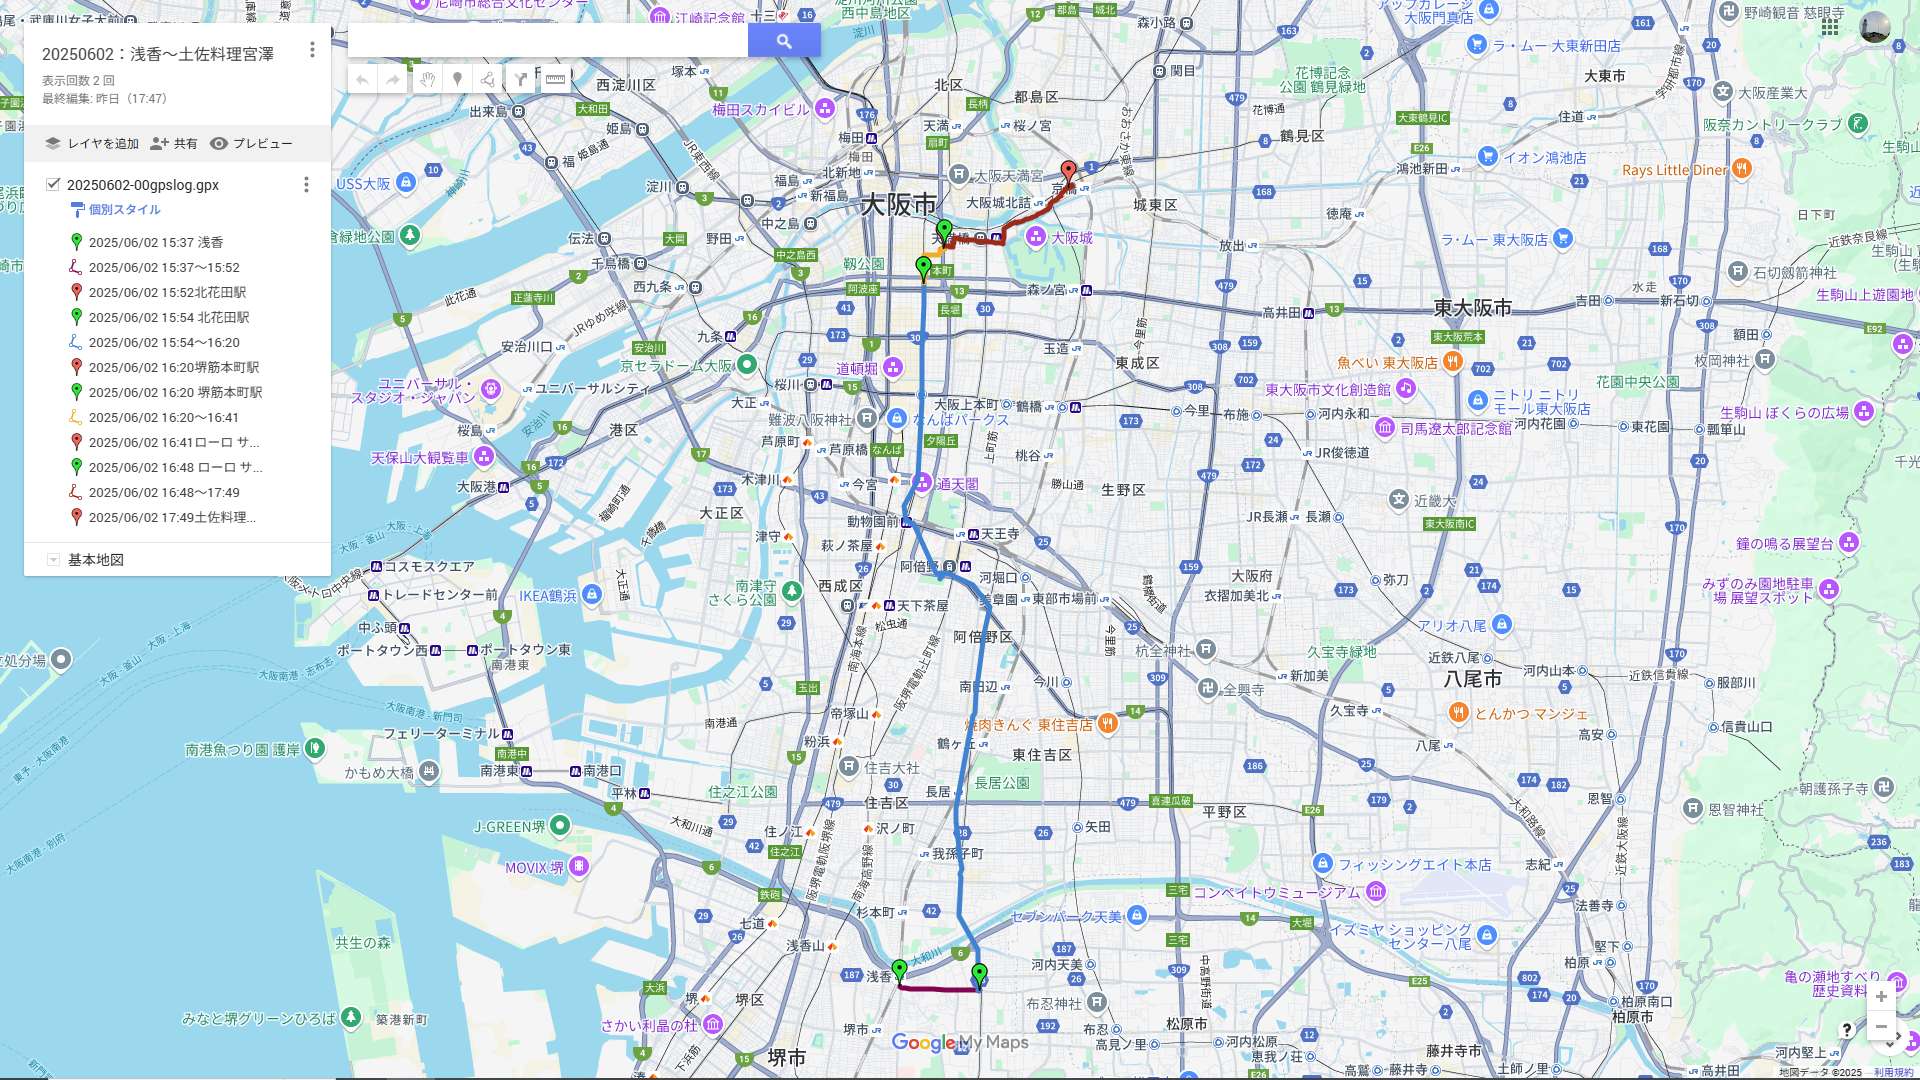
Task: Click the 京セラドーム大阪 map icon
Action: click(x=746, y=365)
